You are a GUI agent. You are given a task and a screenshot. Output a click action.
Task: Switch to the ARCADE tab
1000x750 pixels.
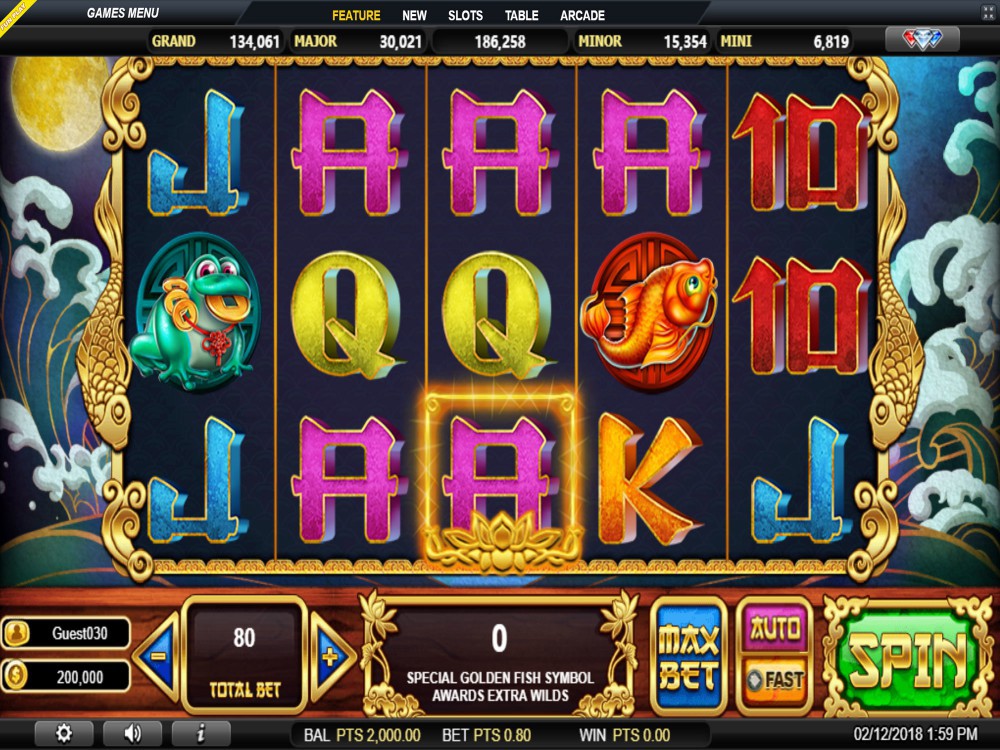582,15
